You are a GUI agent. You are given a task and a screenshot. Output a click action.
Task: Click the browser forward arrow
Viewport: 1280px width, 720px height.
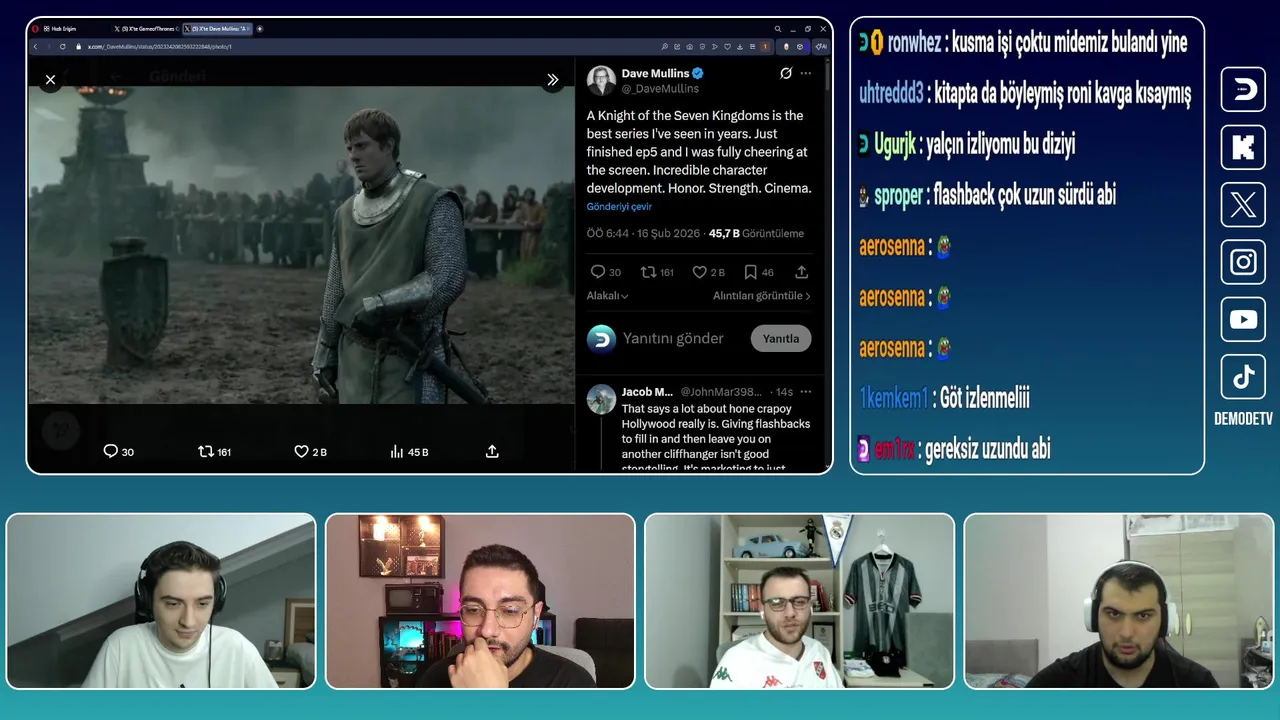click(x=49, y=46)
